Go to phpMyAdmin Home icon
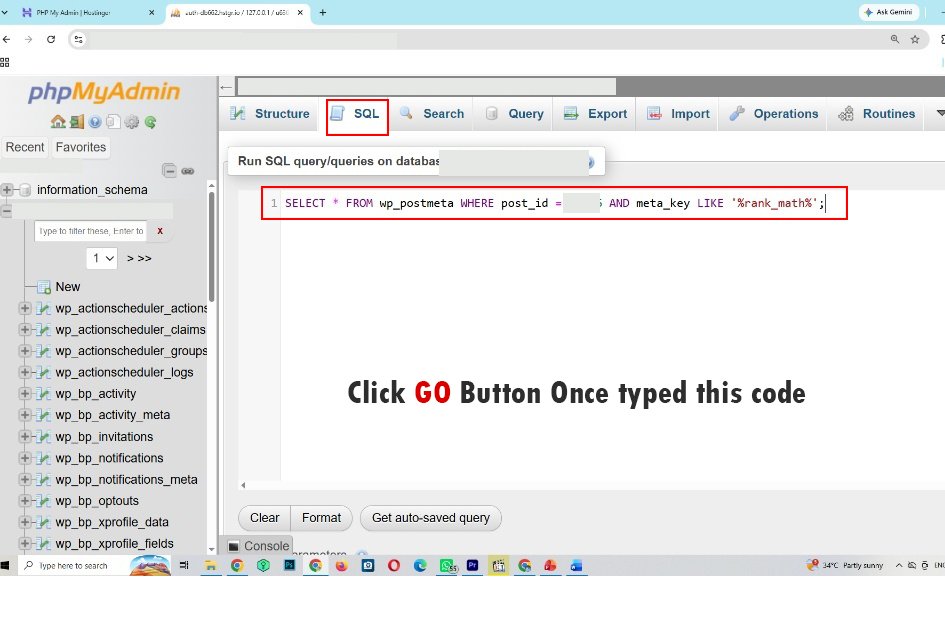 coord(58,122)
